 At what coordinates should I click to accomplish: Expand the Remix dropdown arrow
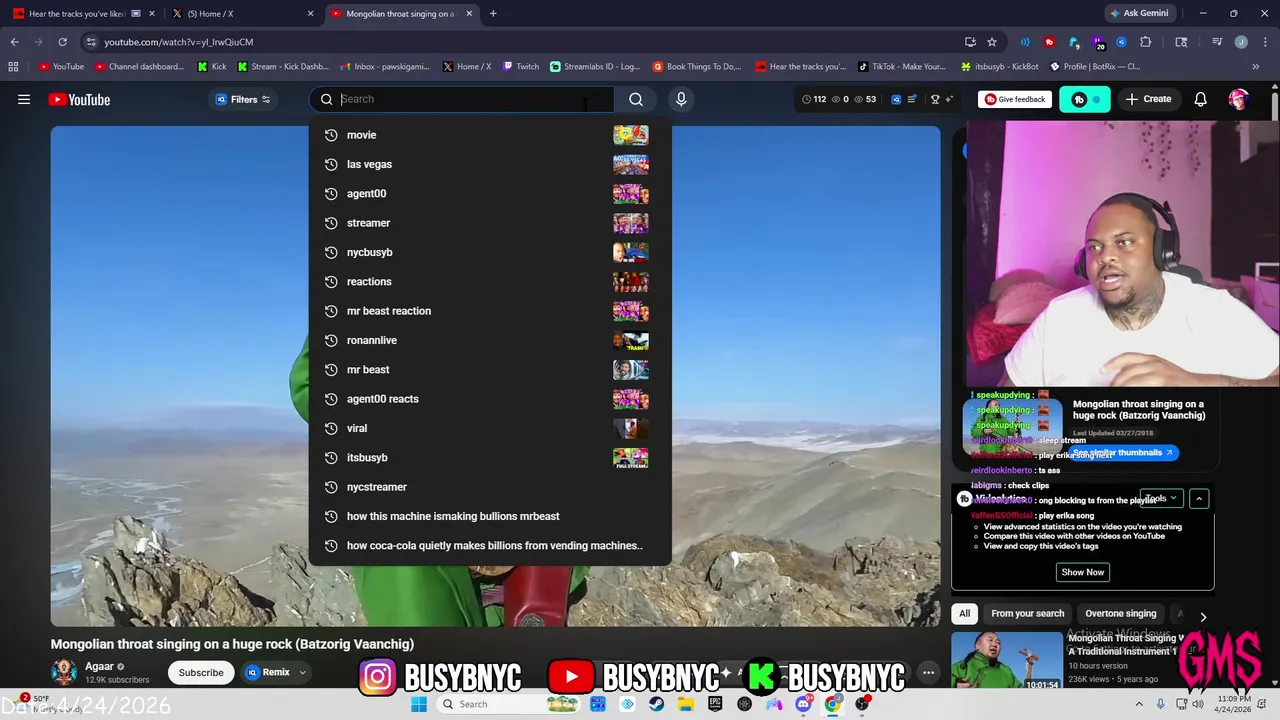click(x=302, y=673)
